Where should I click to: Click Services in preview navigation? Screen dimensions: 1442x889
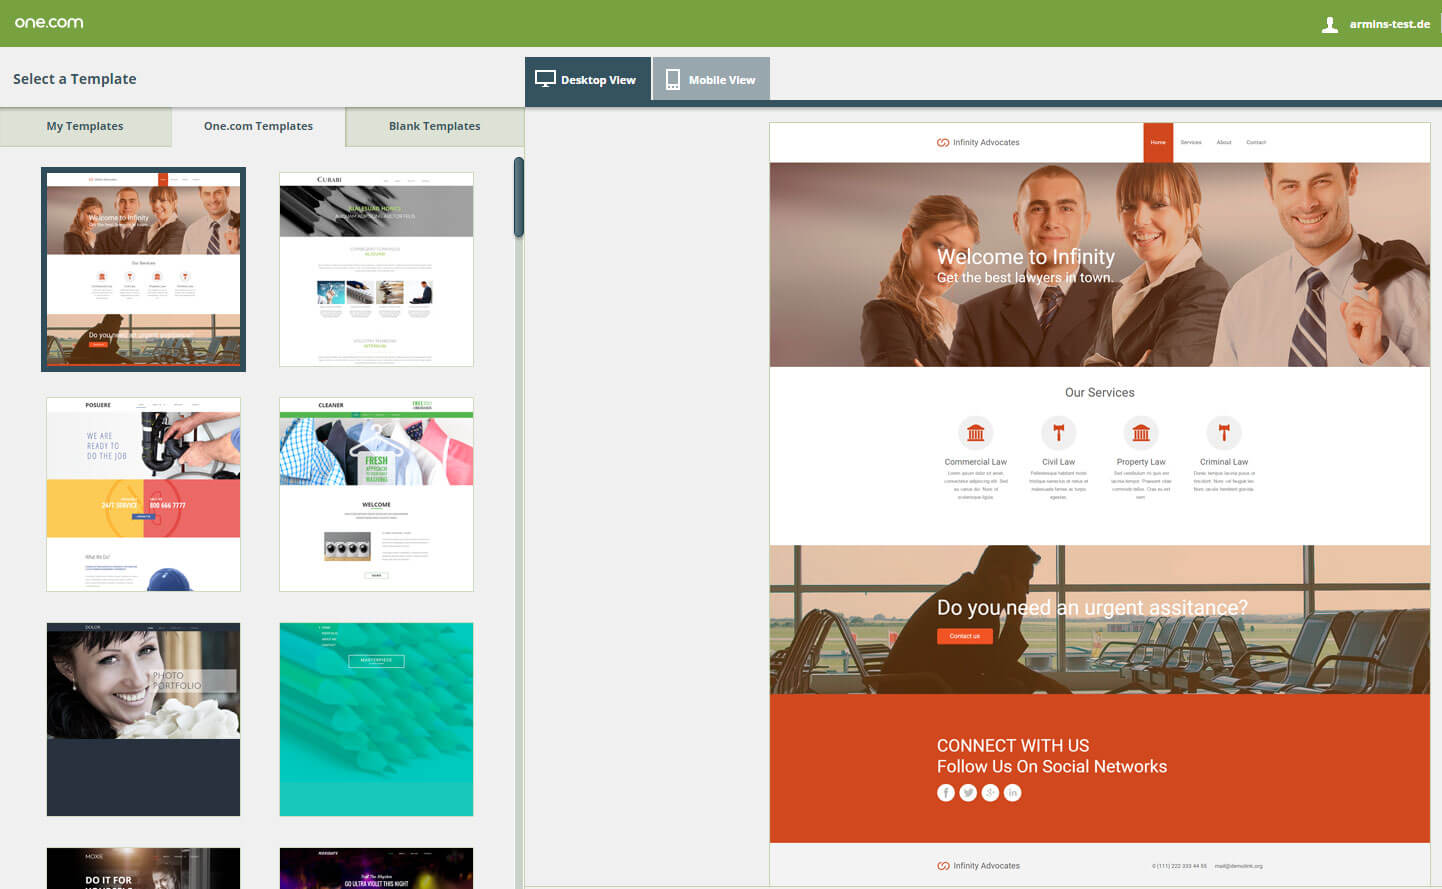point(1191,142)
